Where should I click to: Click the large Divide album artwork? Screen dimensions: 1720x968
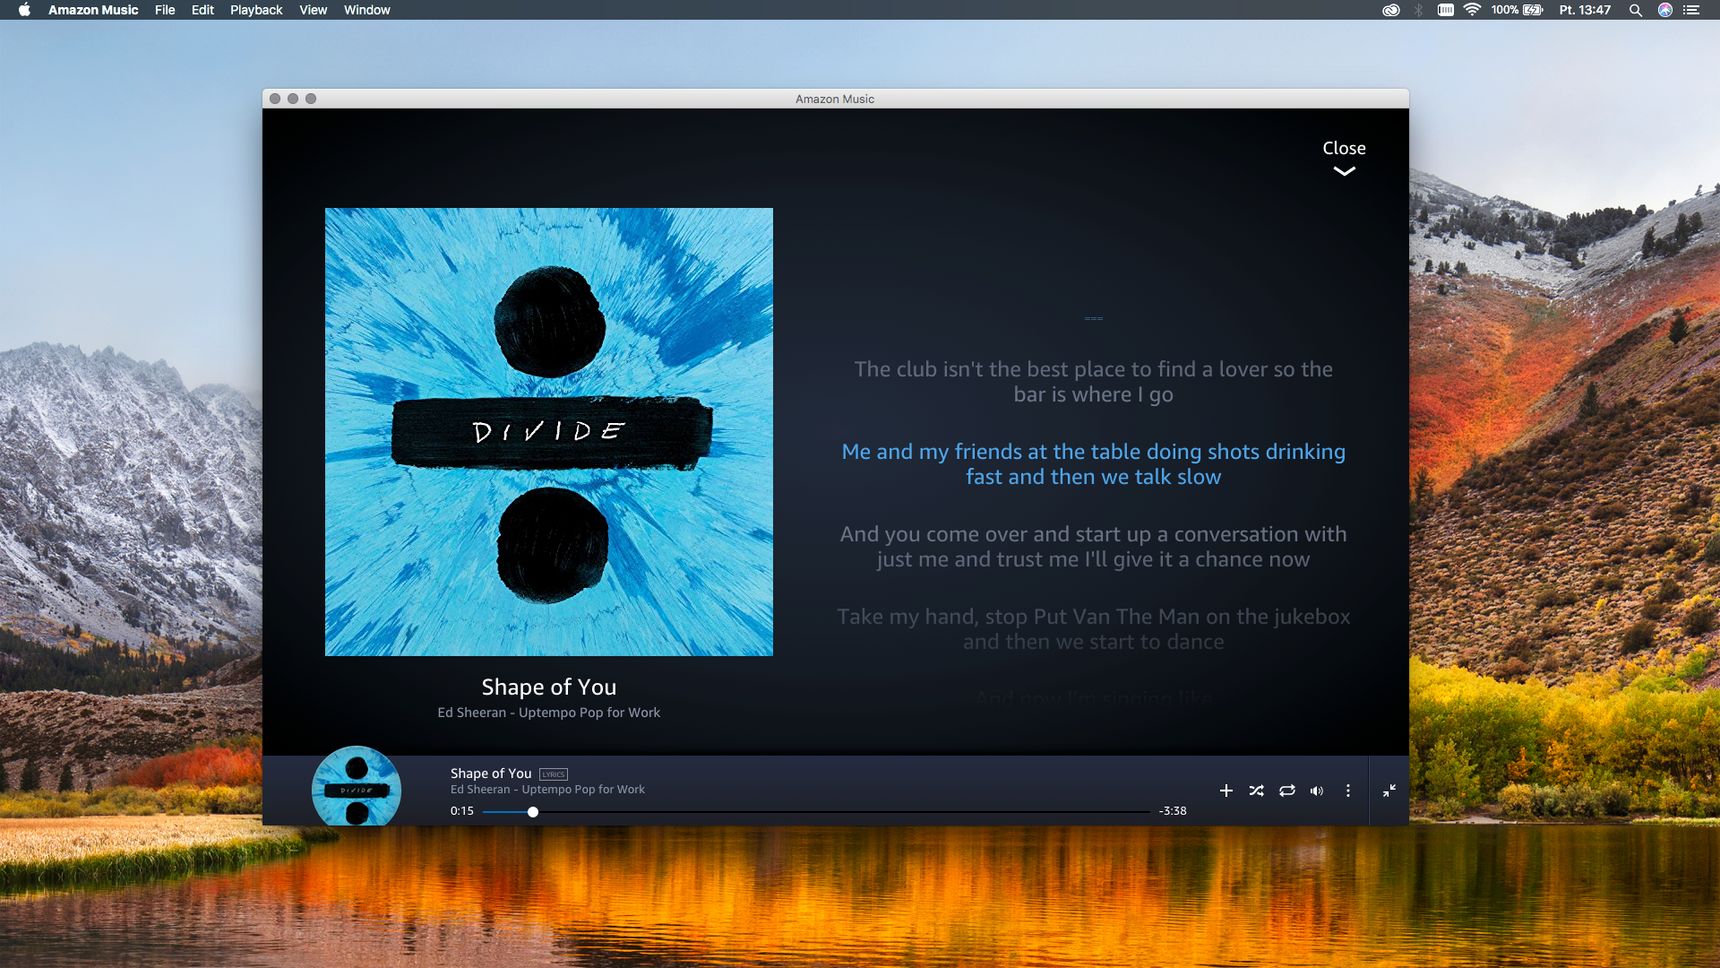point(549,432)
